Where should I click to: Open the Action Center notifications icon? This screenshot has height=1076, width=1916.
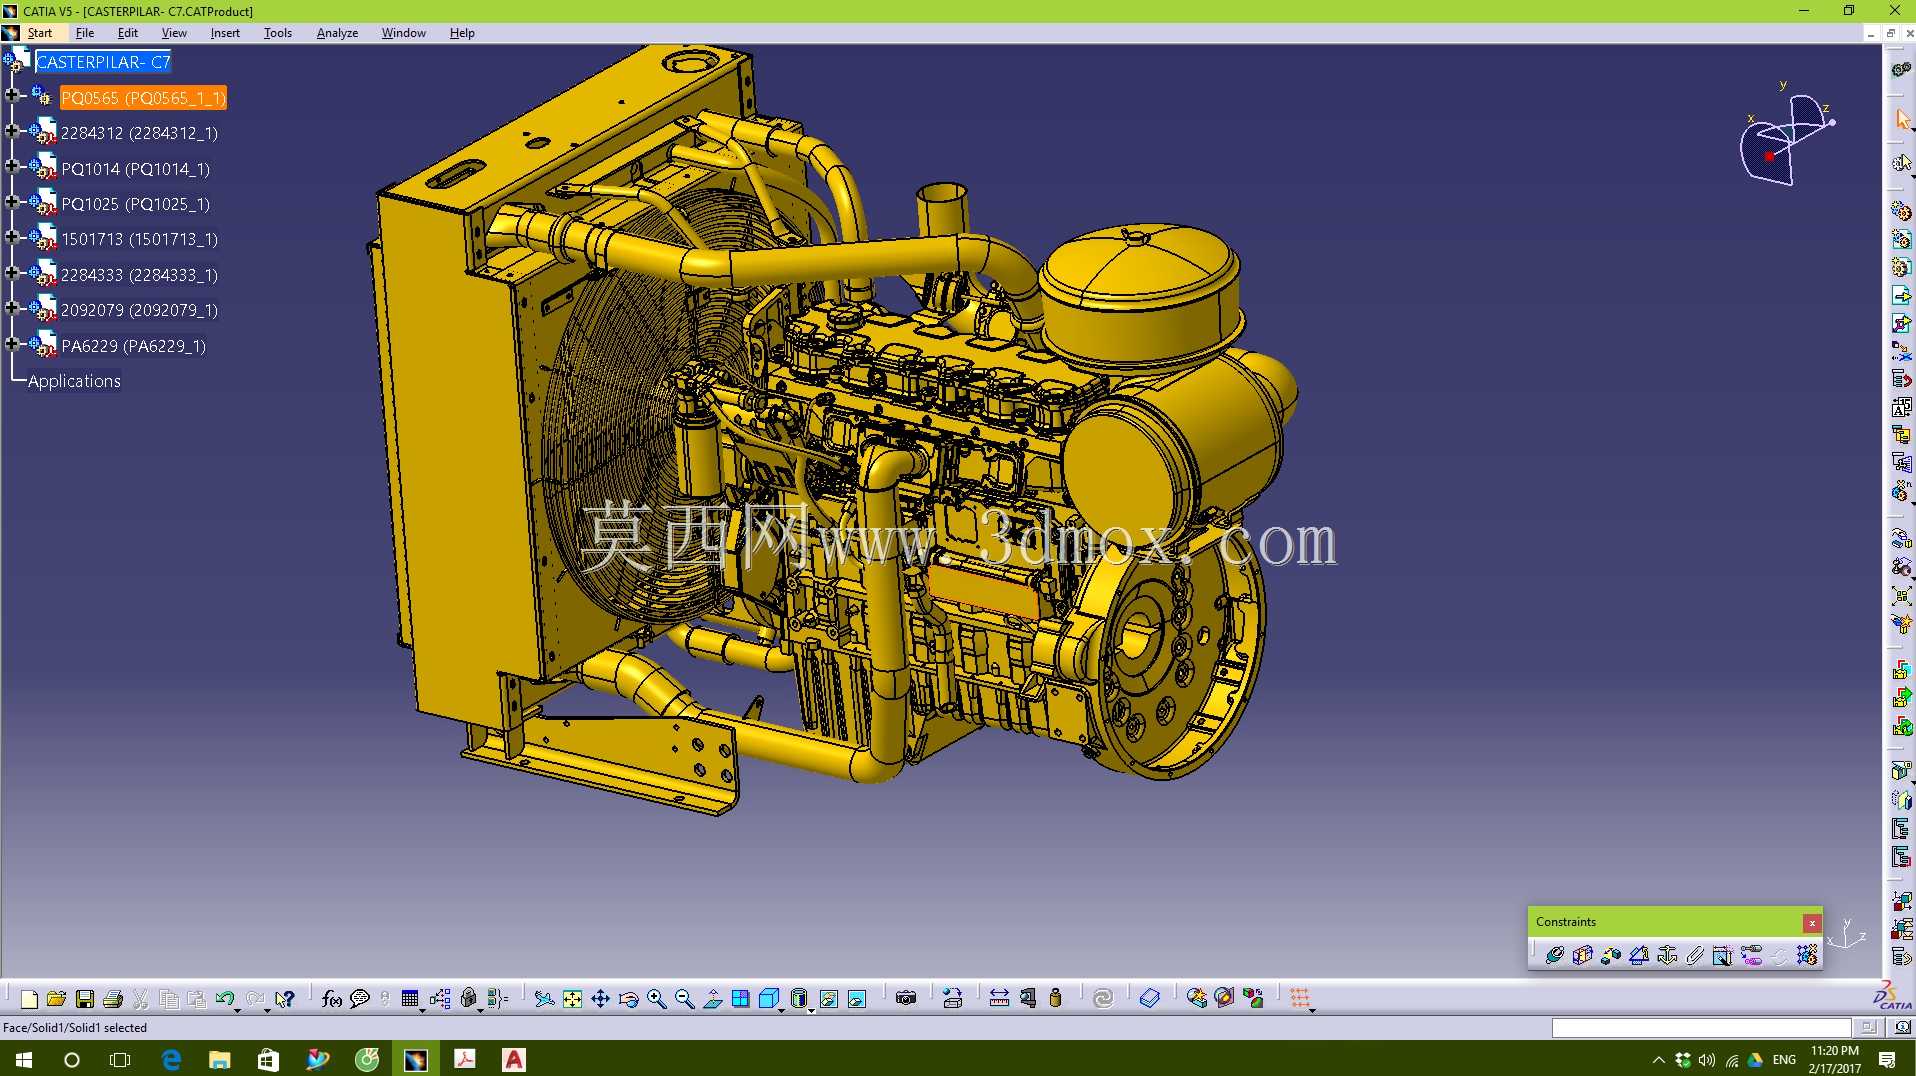coord(1887,1059)
